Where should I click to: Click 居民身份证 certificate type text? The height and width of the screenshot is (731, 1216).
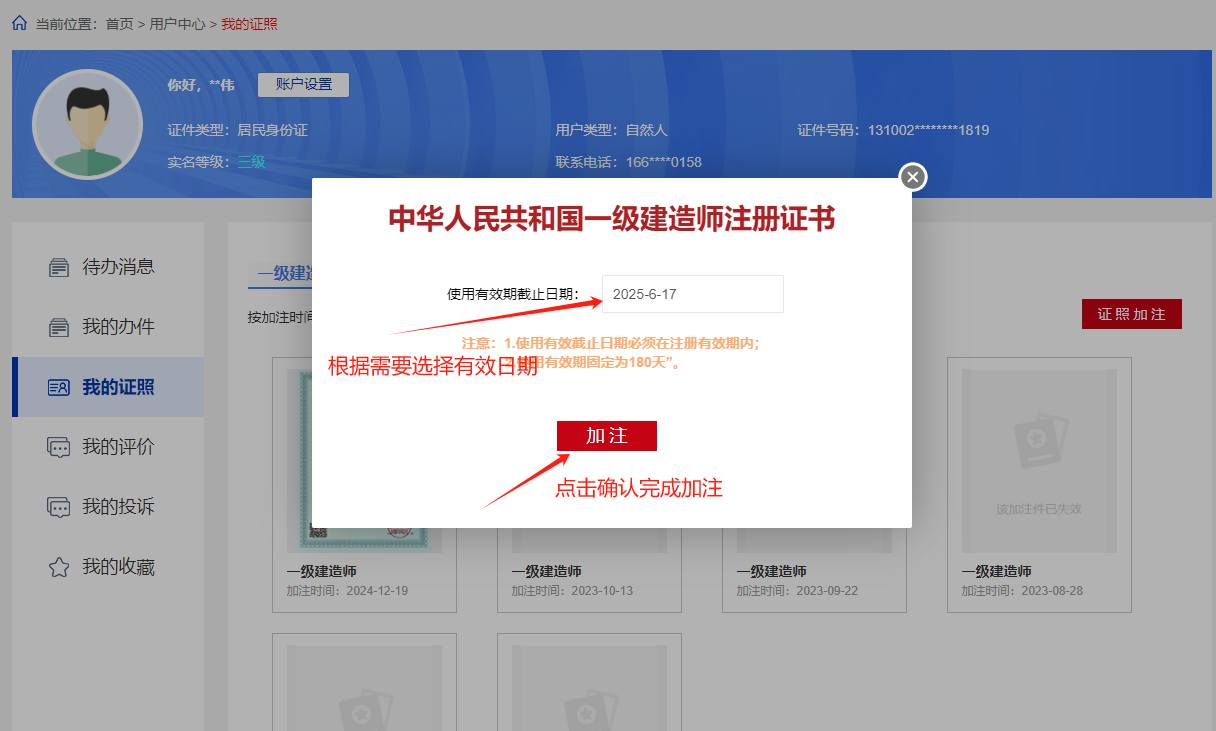272,130
